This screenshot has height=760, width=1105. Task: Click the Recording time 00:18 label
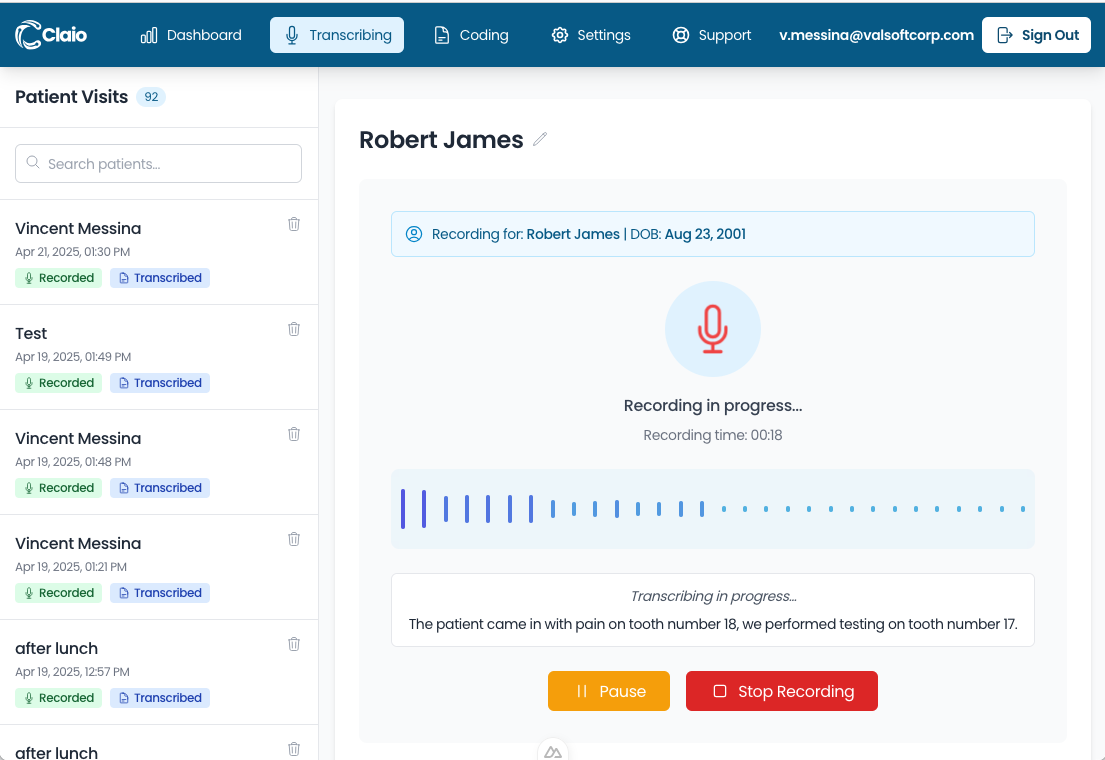coord(712,435)
